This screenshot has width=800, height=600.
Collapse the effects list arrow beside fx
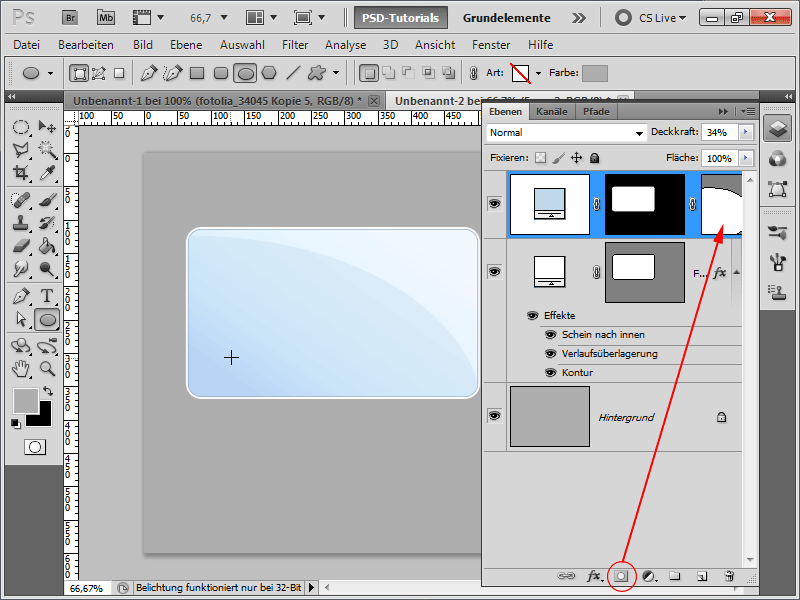(x=736, y=272)
